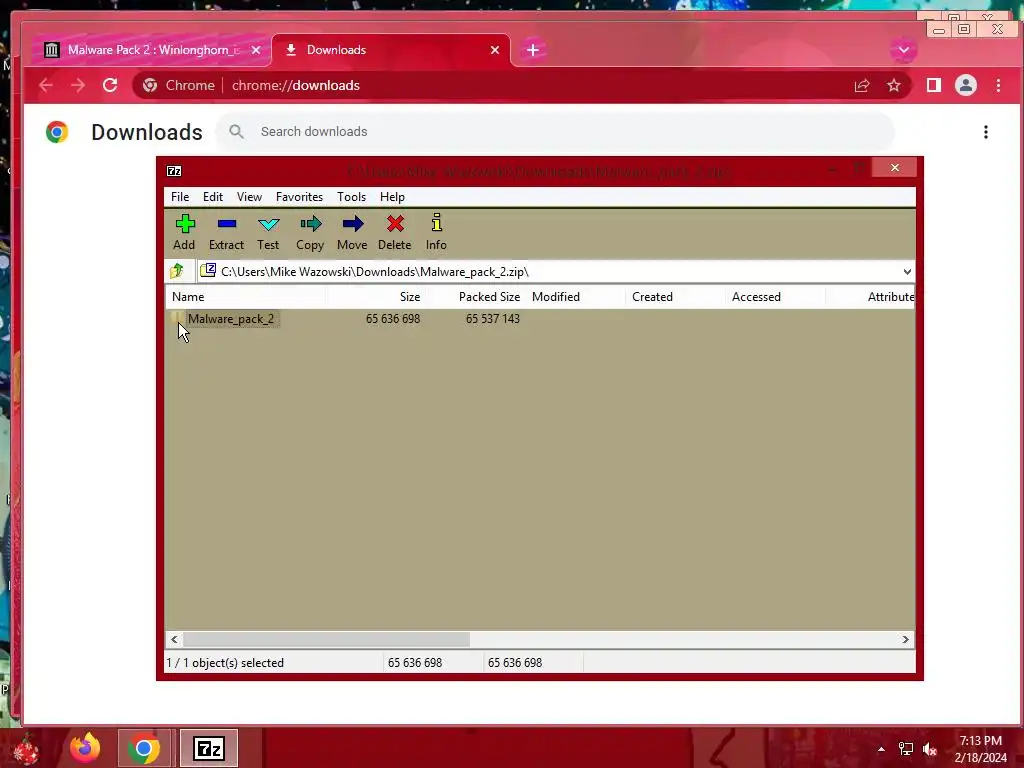
Task: Close the Downloads tab
Action: click(495, 50)
